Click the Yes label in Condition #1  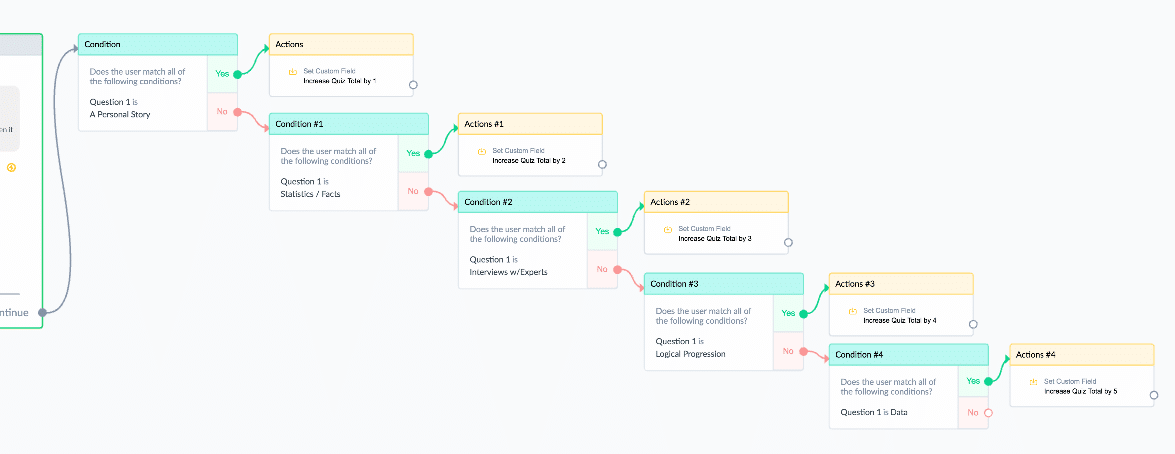(x=413, y=154)
